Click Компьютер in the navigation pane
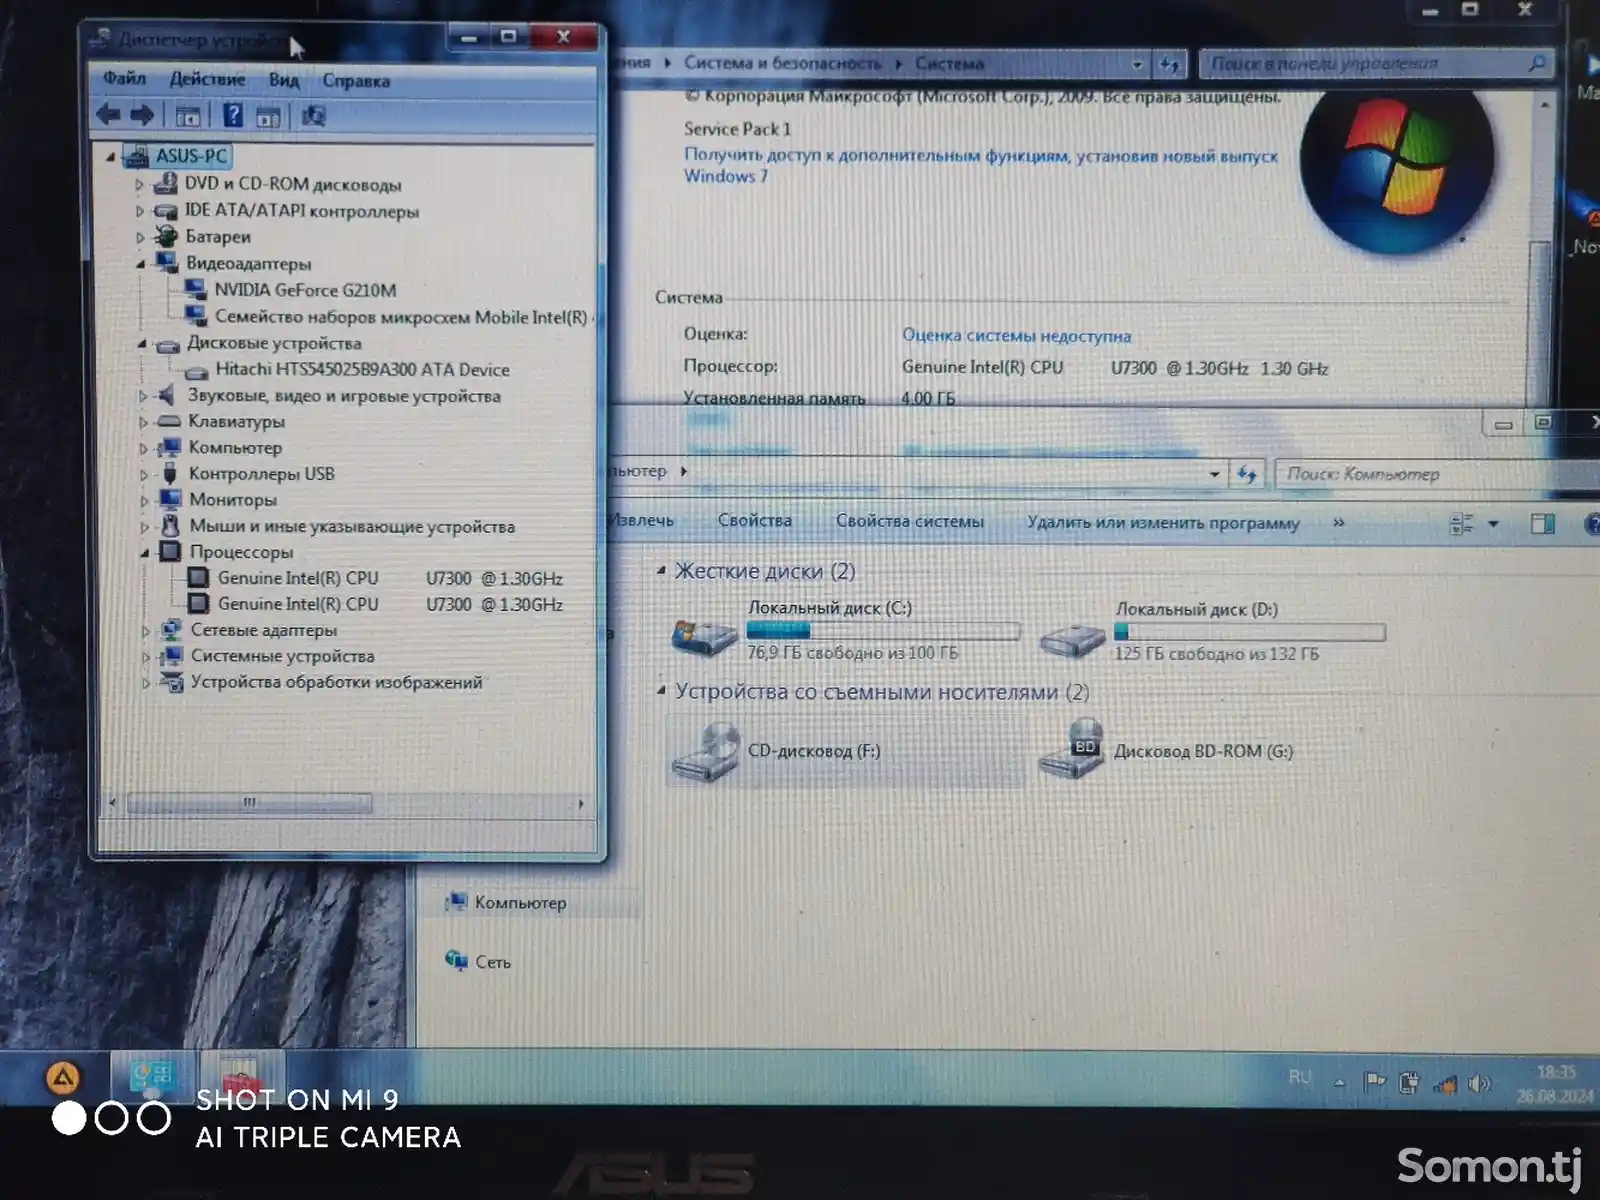 pos(520,903)
